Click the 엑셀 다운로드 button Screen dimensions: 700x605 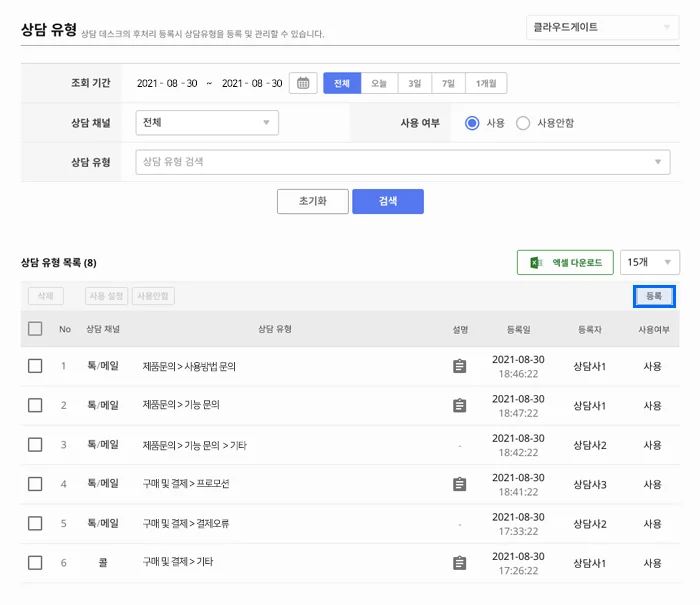point(565,263)
